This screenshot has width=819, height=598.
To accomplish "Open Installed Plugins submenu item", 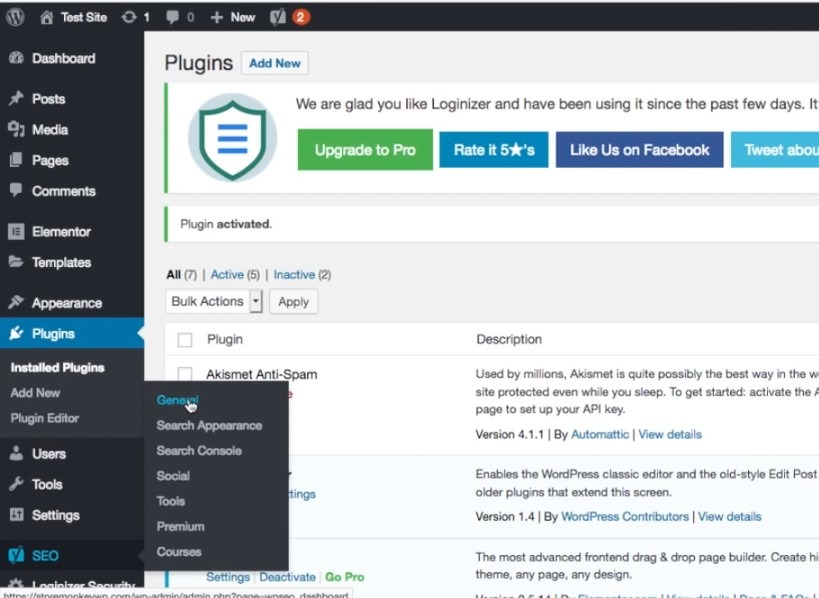I will pyautogui.click(x=57, y=367).
